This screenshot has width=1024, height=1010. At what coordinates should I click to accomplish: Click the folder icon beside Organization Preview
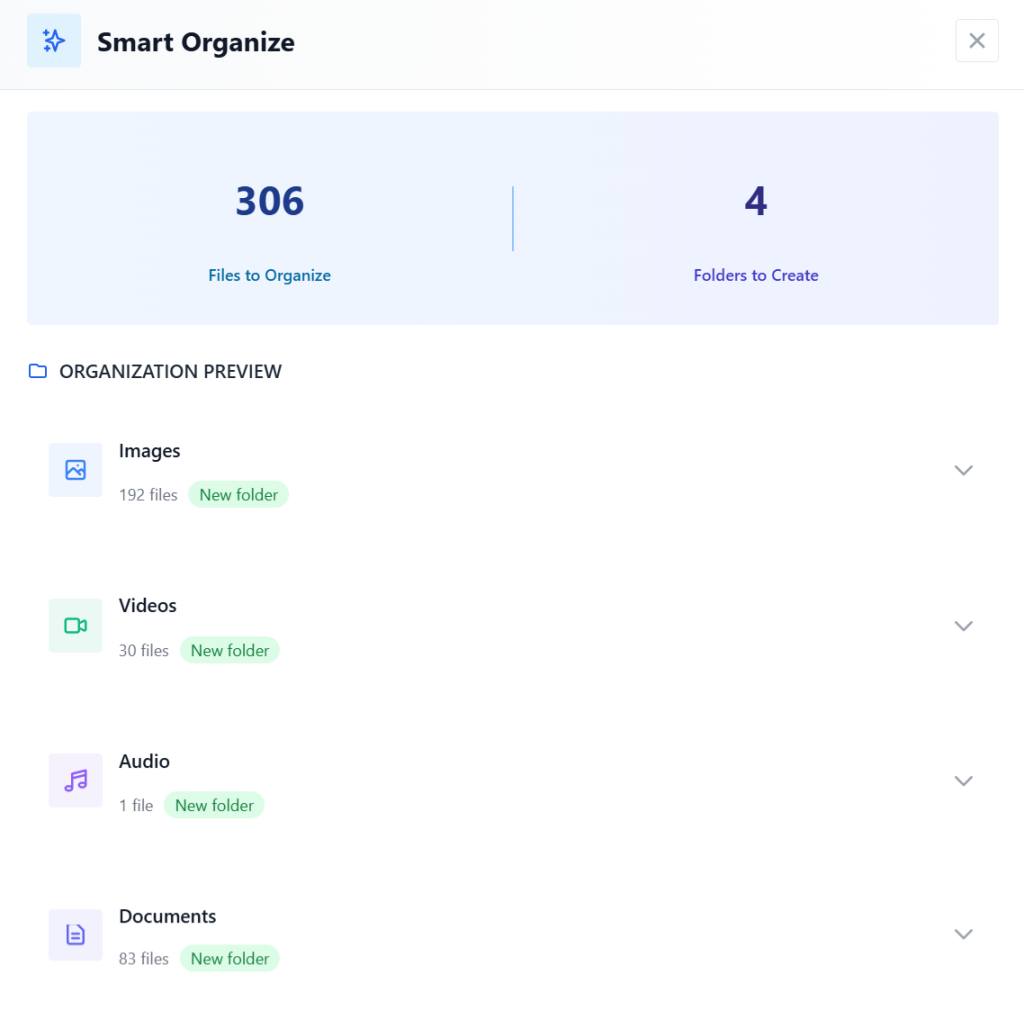[x=38, y=372]
